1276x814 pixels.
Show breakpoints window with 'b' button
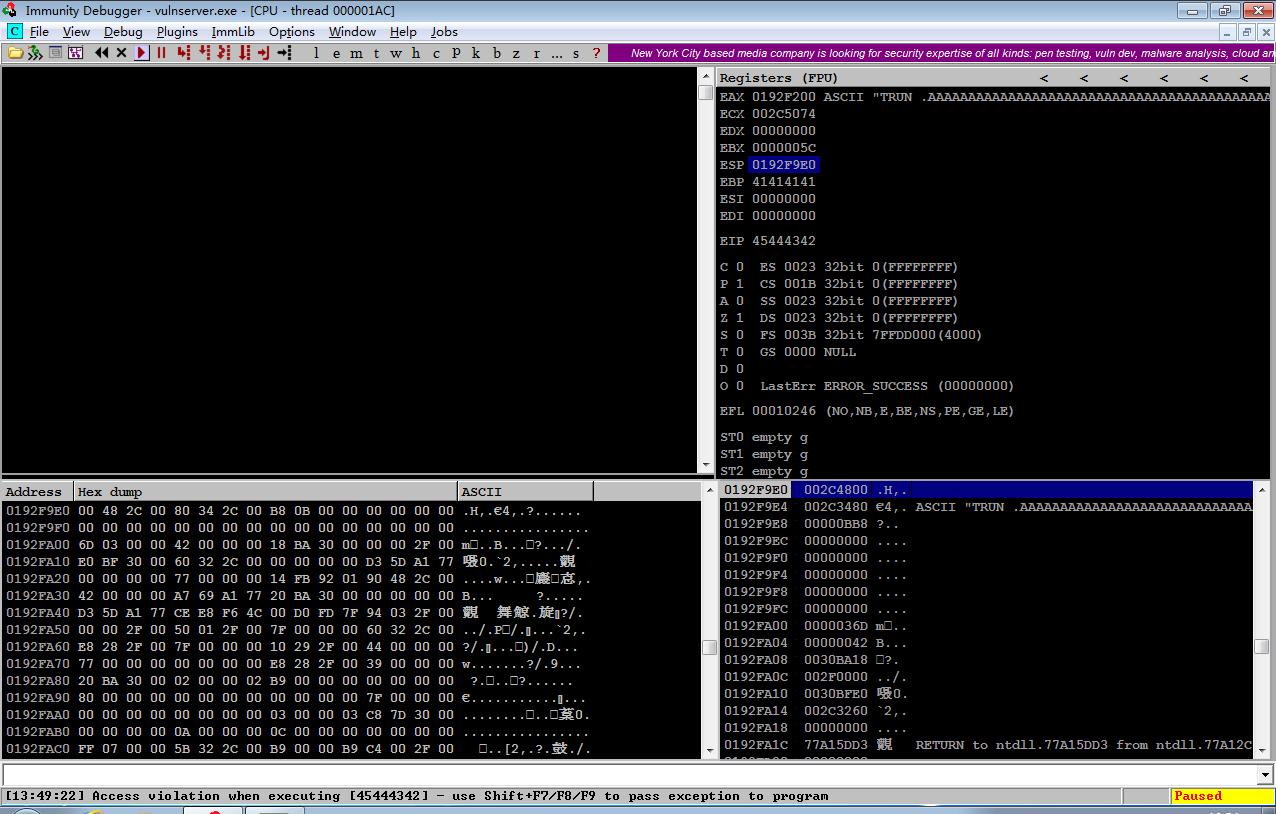[x=497, y=53]
